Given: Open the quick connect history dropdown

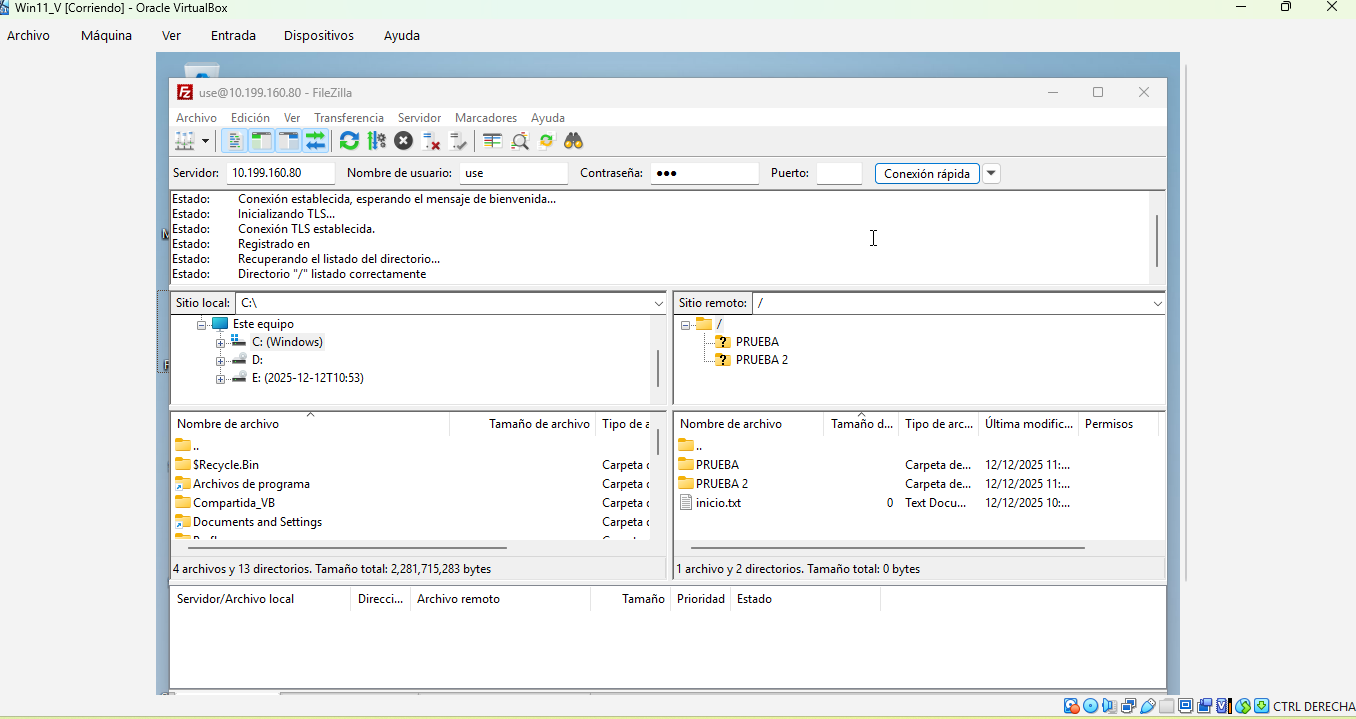Looking at the screenshot, I should point(991,173).
